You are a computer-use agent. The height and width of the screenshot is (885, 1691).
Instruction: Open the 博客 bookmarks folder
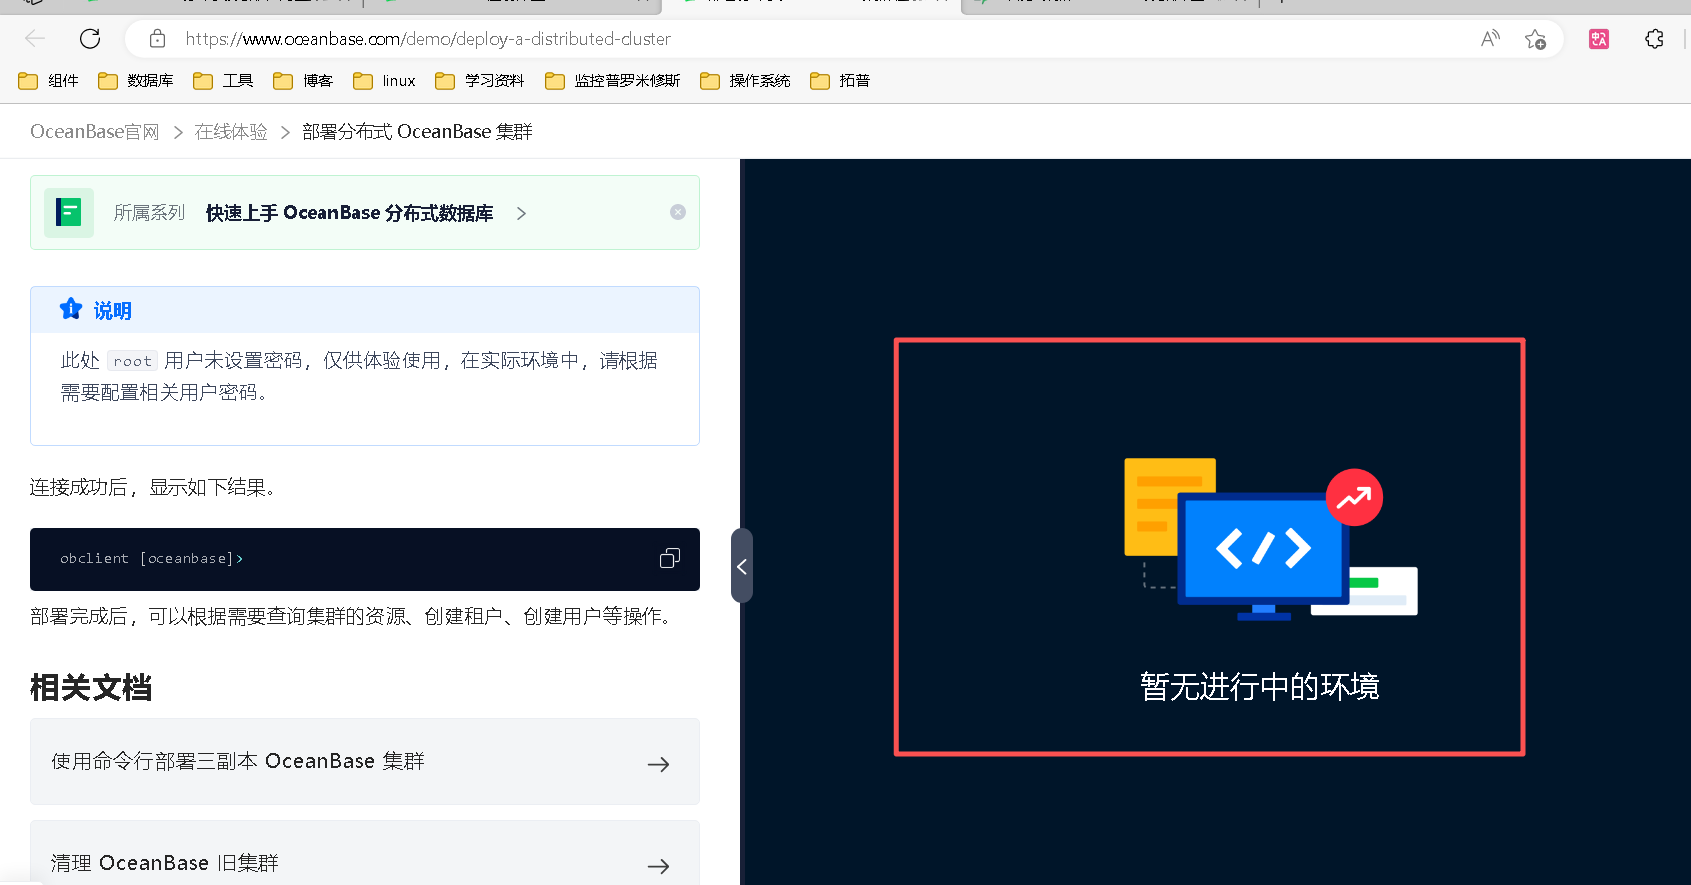coord(303,81)
